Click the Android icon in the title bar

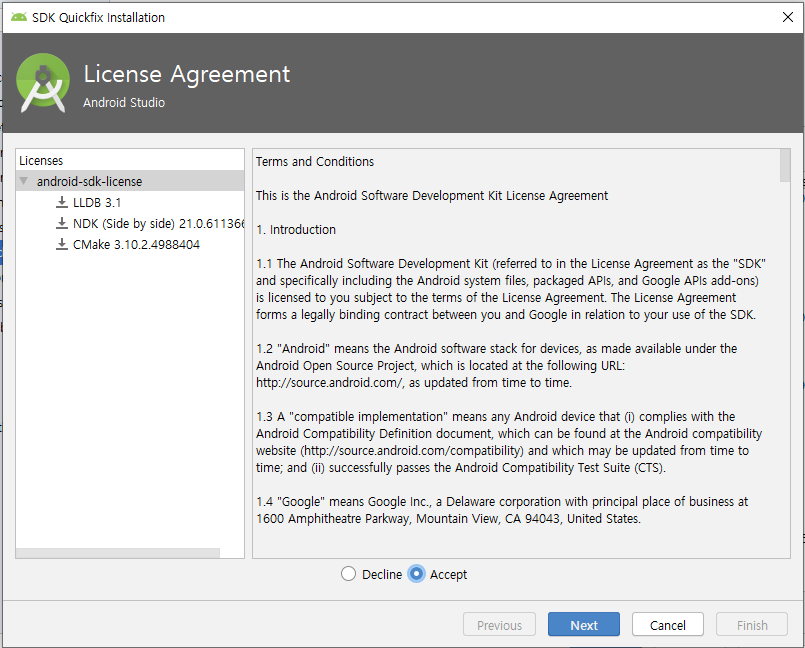coord(19,17)
